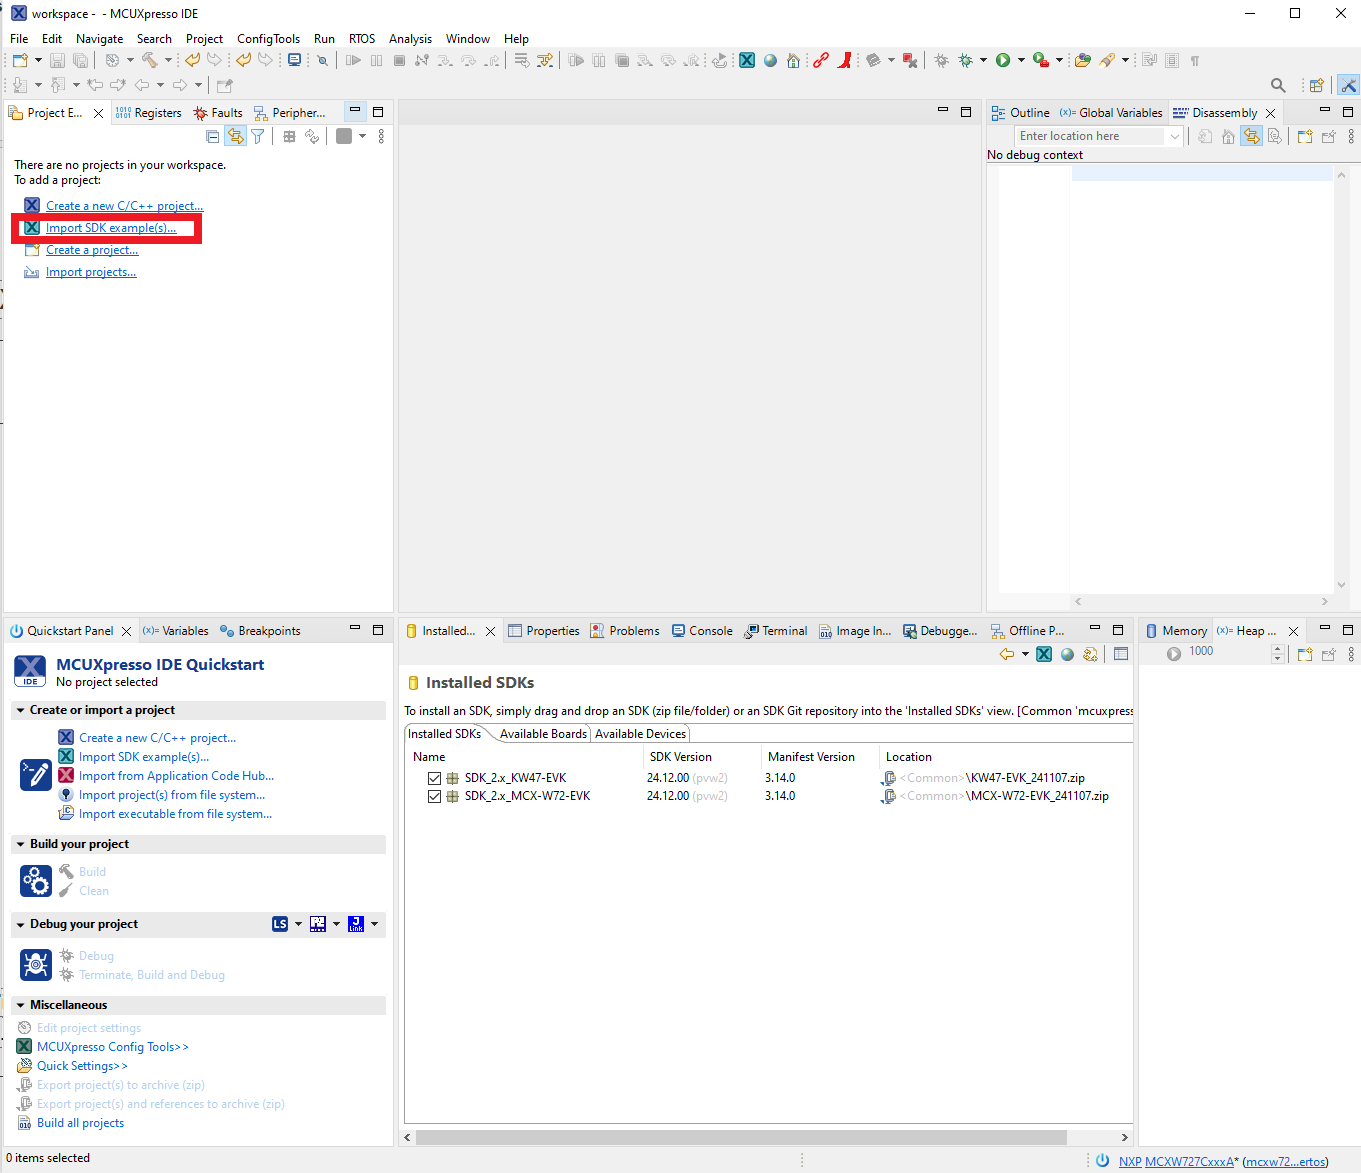Uncheck the SDK_2.x_MCX-W72-EVK installed SDK

pos(434,796)
